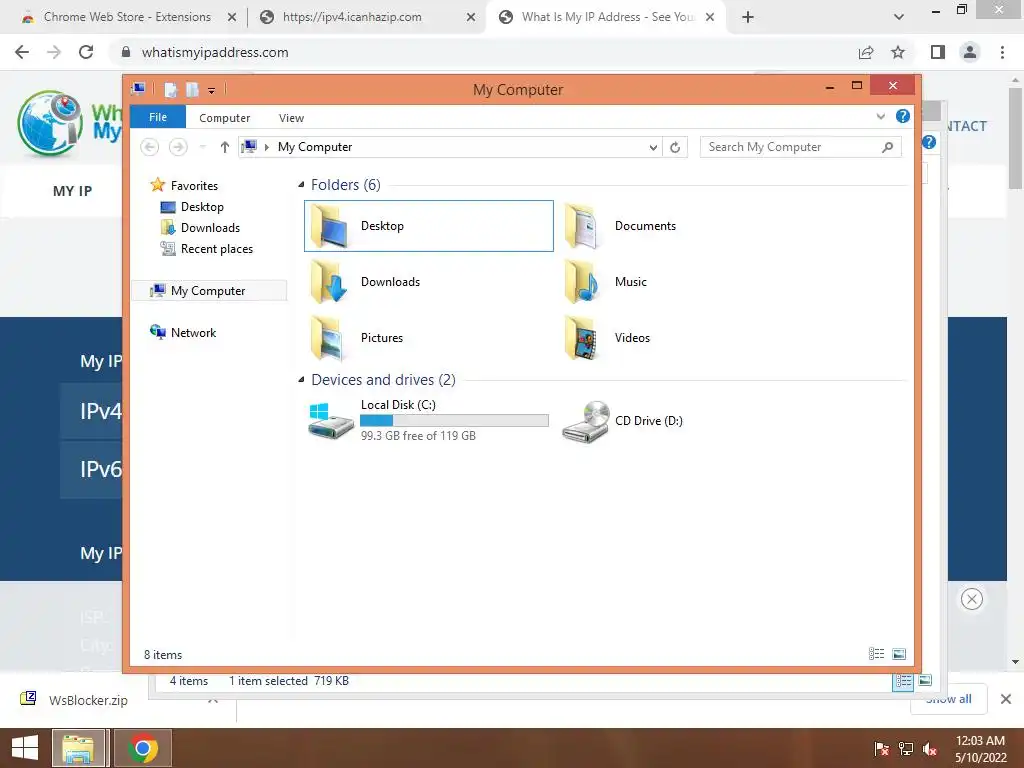Click Properties quick access toolbar icon
Image resolution: width=1024 pixels, height=768 pixels.
point(170,89)
